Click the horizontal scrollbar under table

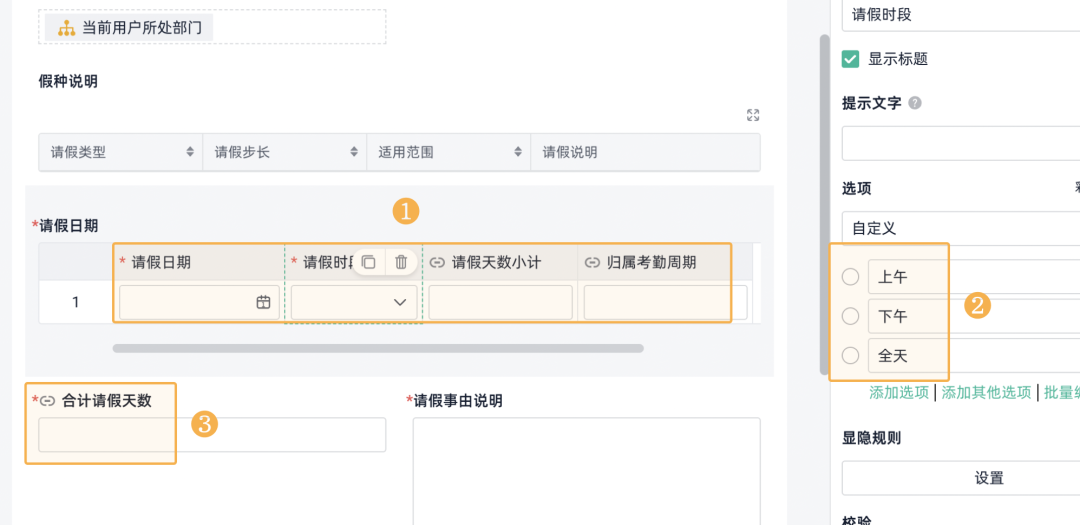coord(378,349)
